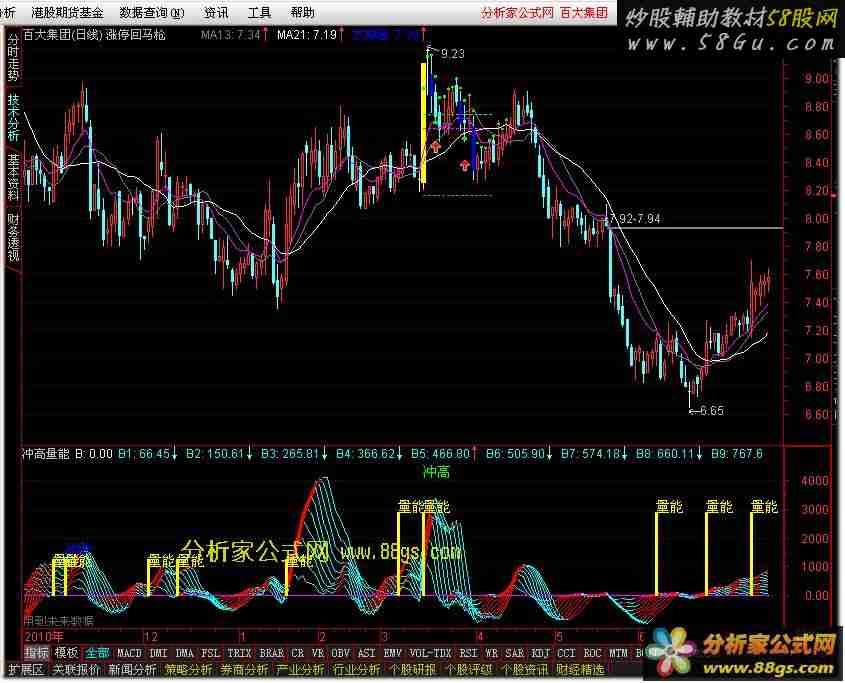Switch to the 分时走势 side tab
Screen dimensions: 845x683
(x=13, y=57)
